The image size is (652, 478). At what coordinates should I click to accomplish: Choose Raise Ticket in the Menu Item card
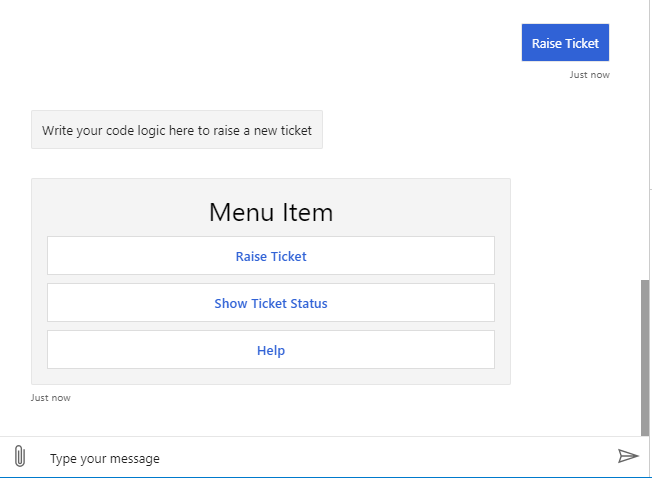click(271, 256)
